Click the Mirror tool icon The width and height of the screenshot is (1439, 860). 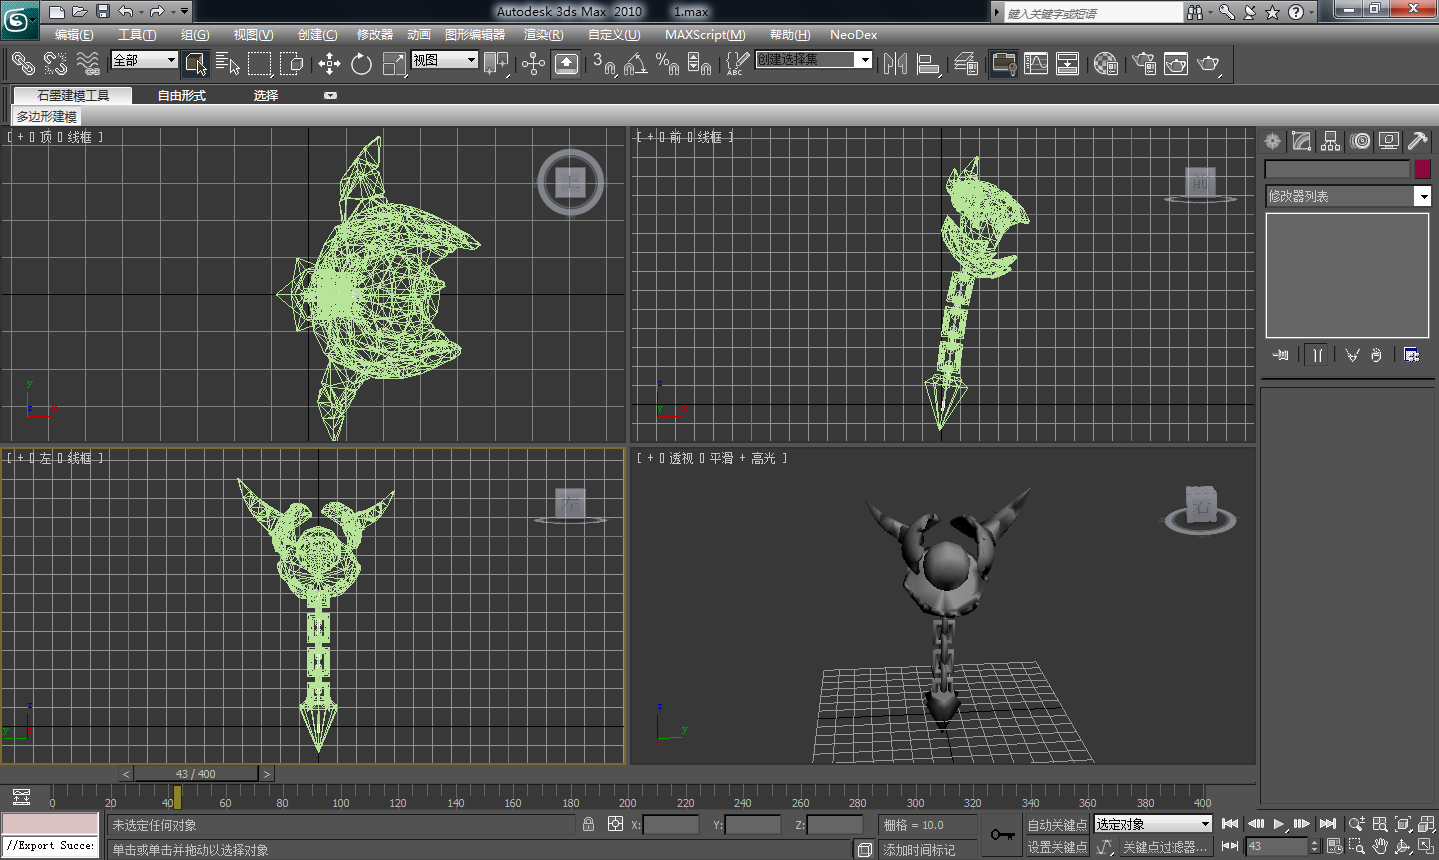pyautogui.click(x=895, y=63)
